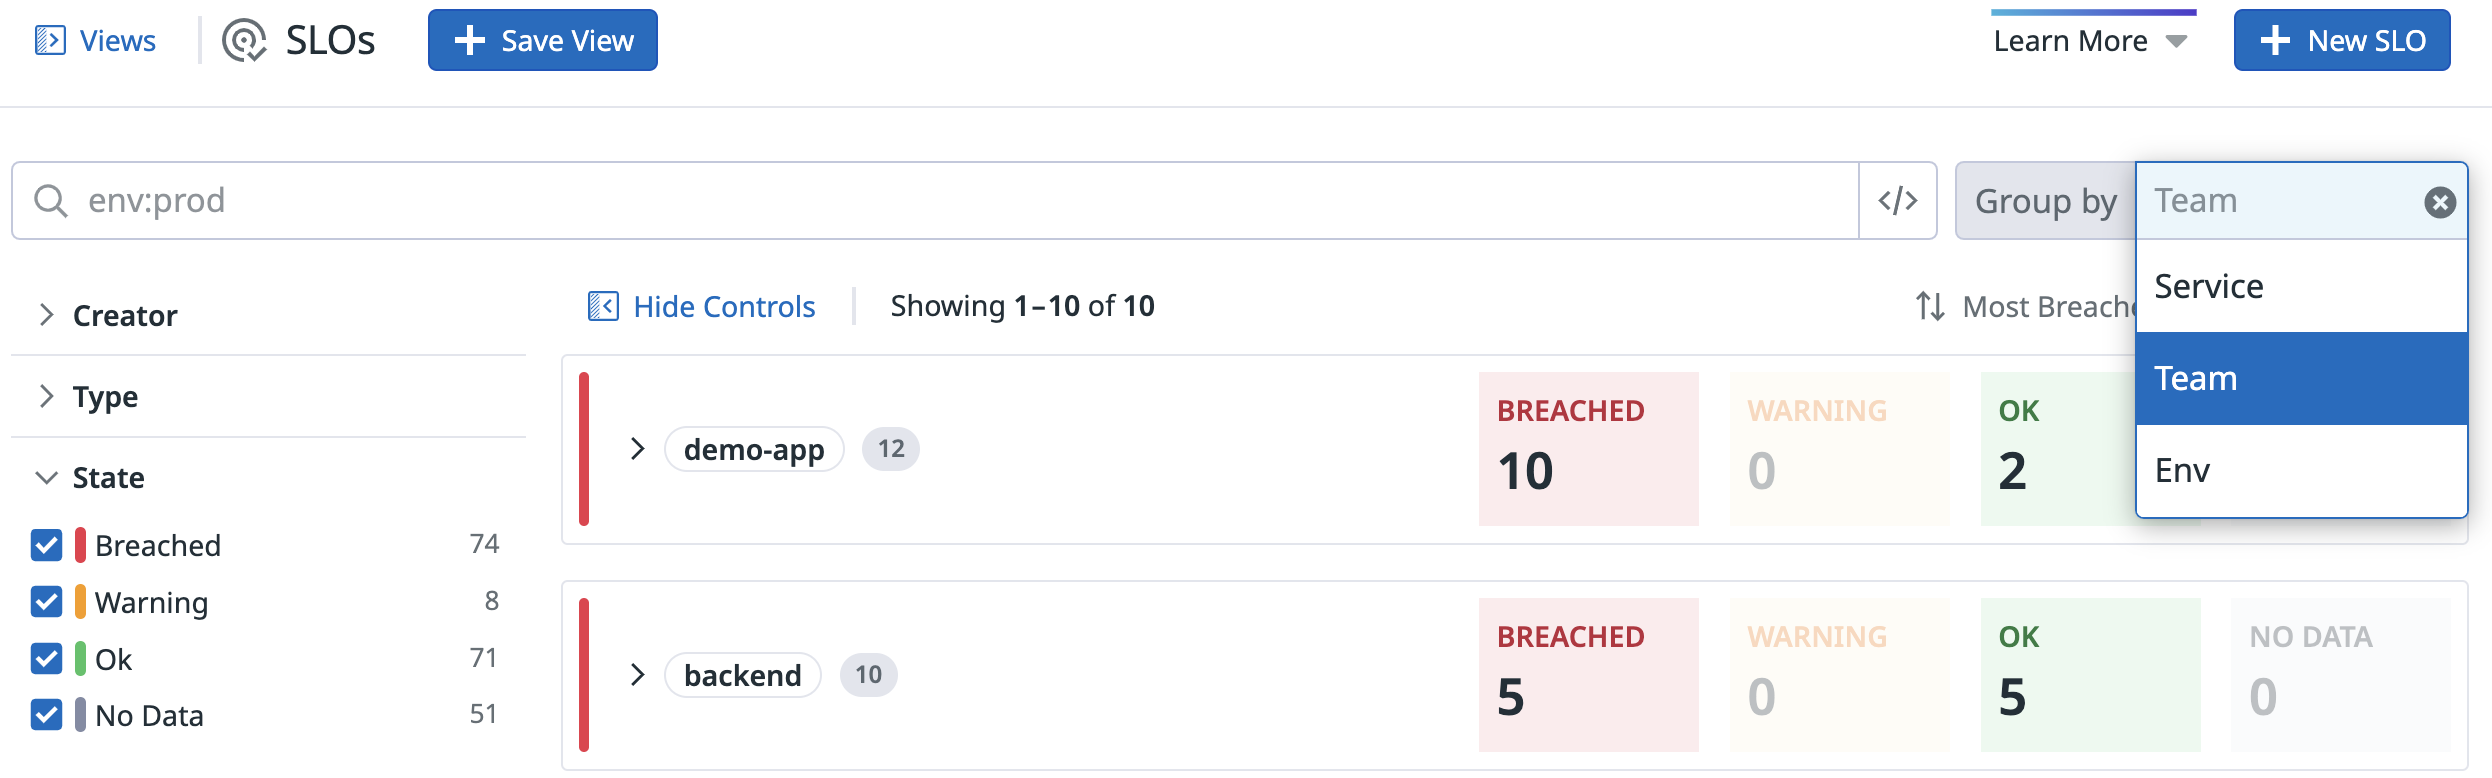The image size is (2492, 778).
Task: Click the Views panel icon
Action: tap(50, 40)
